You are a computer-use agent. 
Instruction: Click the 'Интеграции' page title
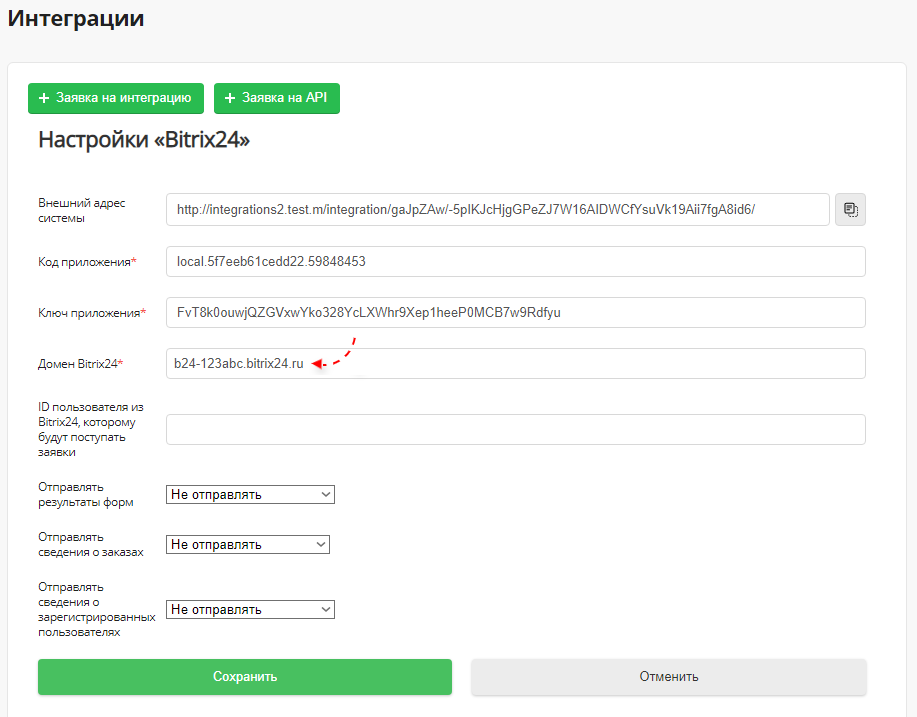pyautogui.click(x=76, y=19)
